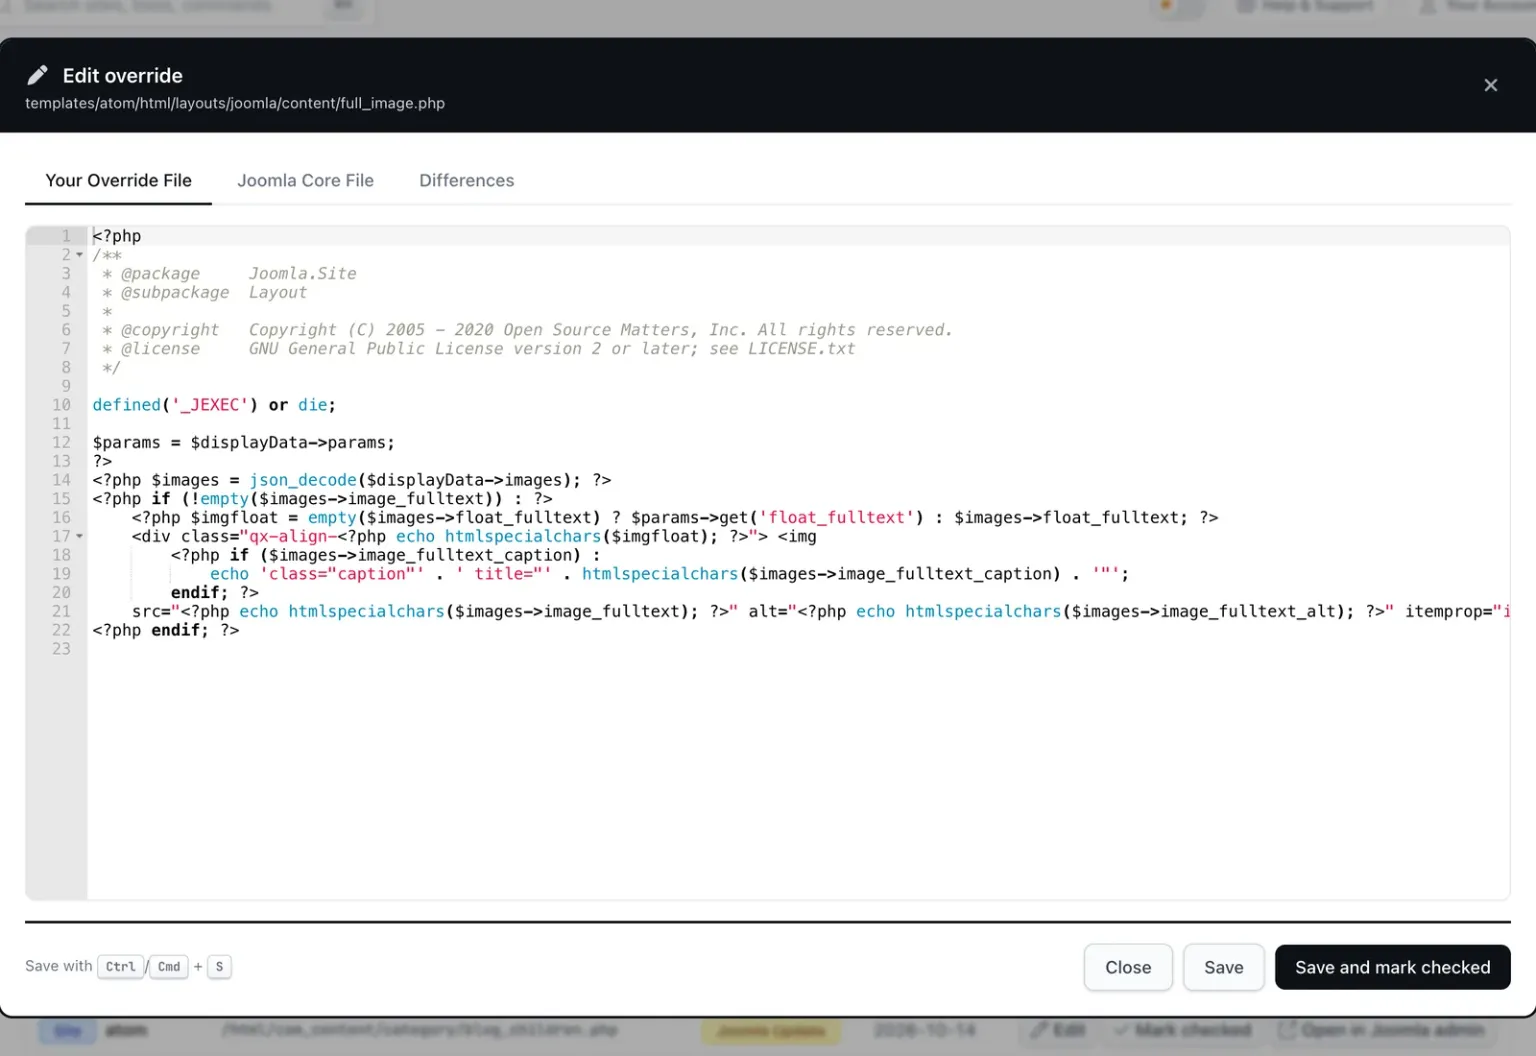Click the src= attribute line 21

pos(820,612)
